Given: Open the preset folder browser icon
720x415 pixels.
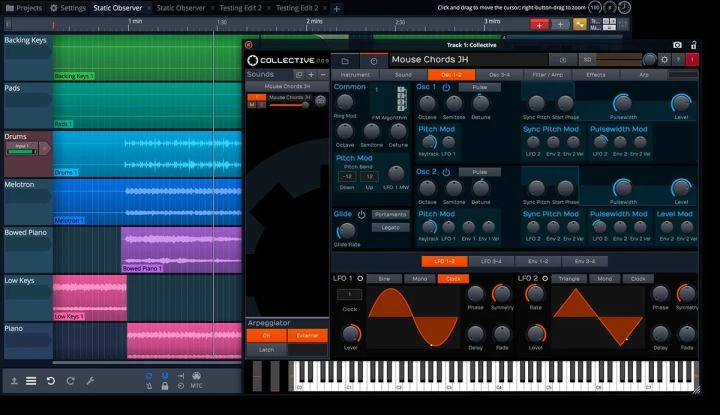Looking at the screenshot, I should click(x=345, y=61).
